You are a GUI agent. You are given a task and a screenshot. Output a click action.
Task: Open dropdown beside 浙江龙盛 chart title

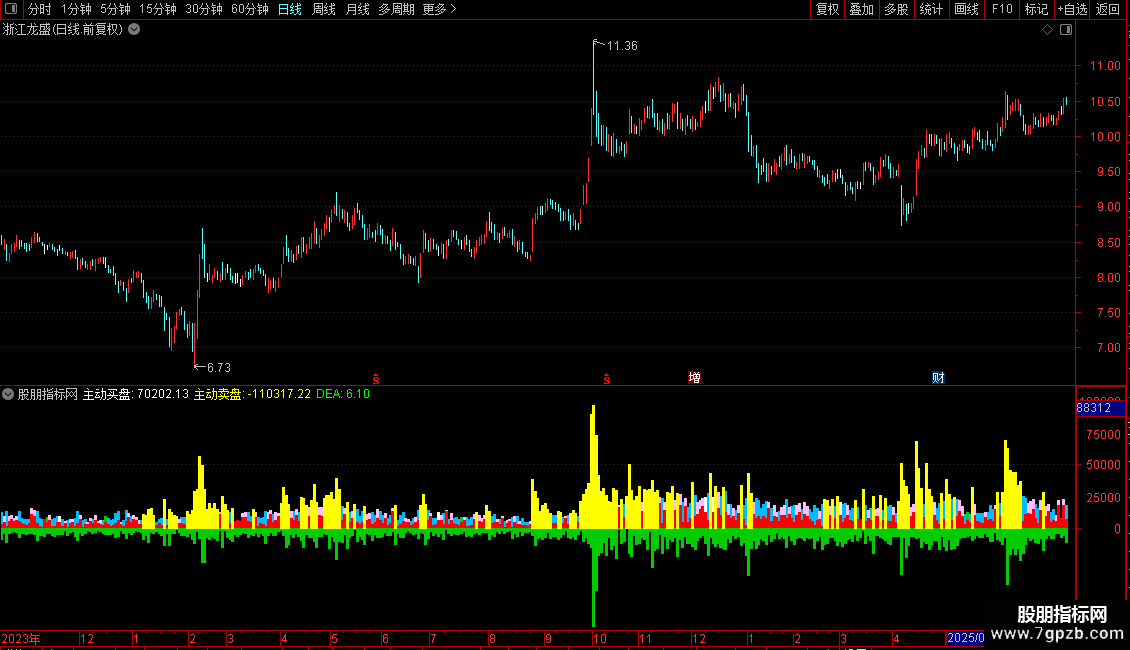134,30
